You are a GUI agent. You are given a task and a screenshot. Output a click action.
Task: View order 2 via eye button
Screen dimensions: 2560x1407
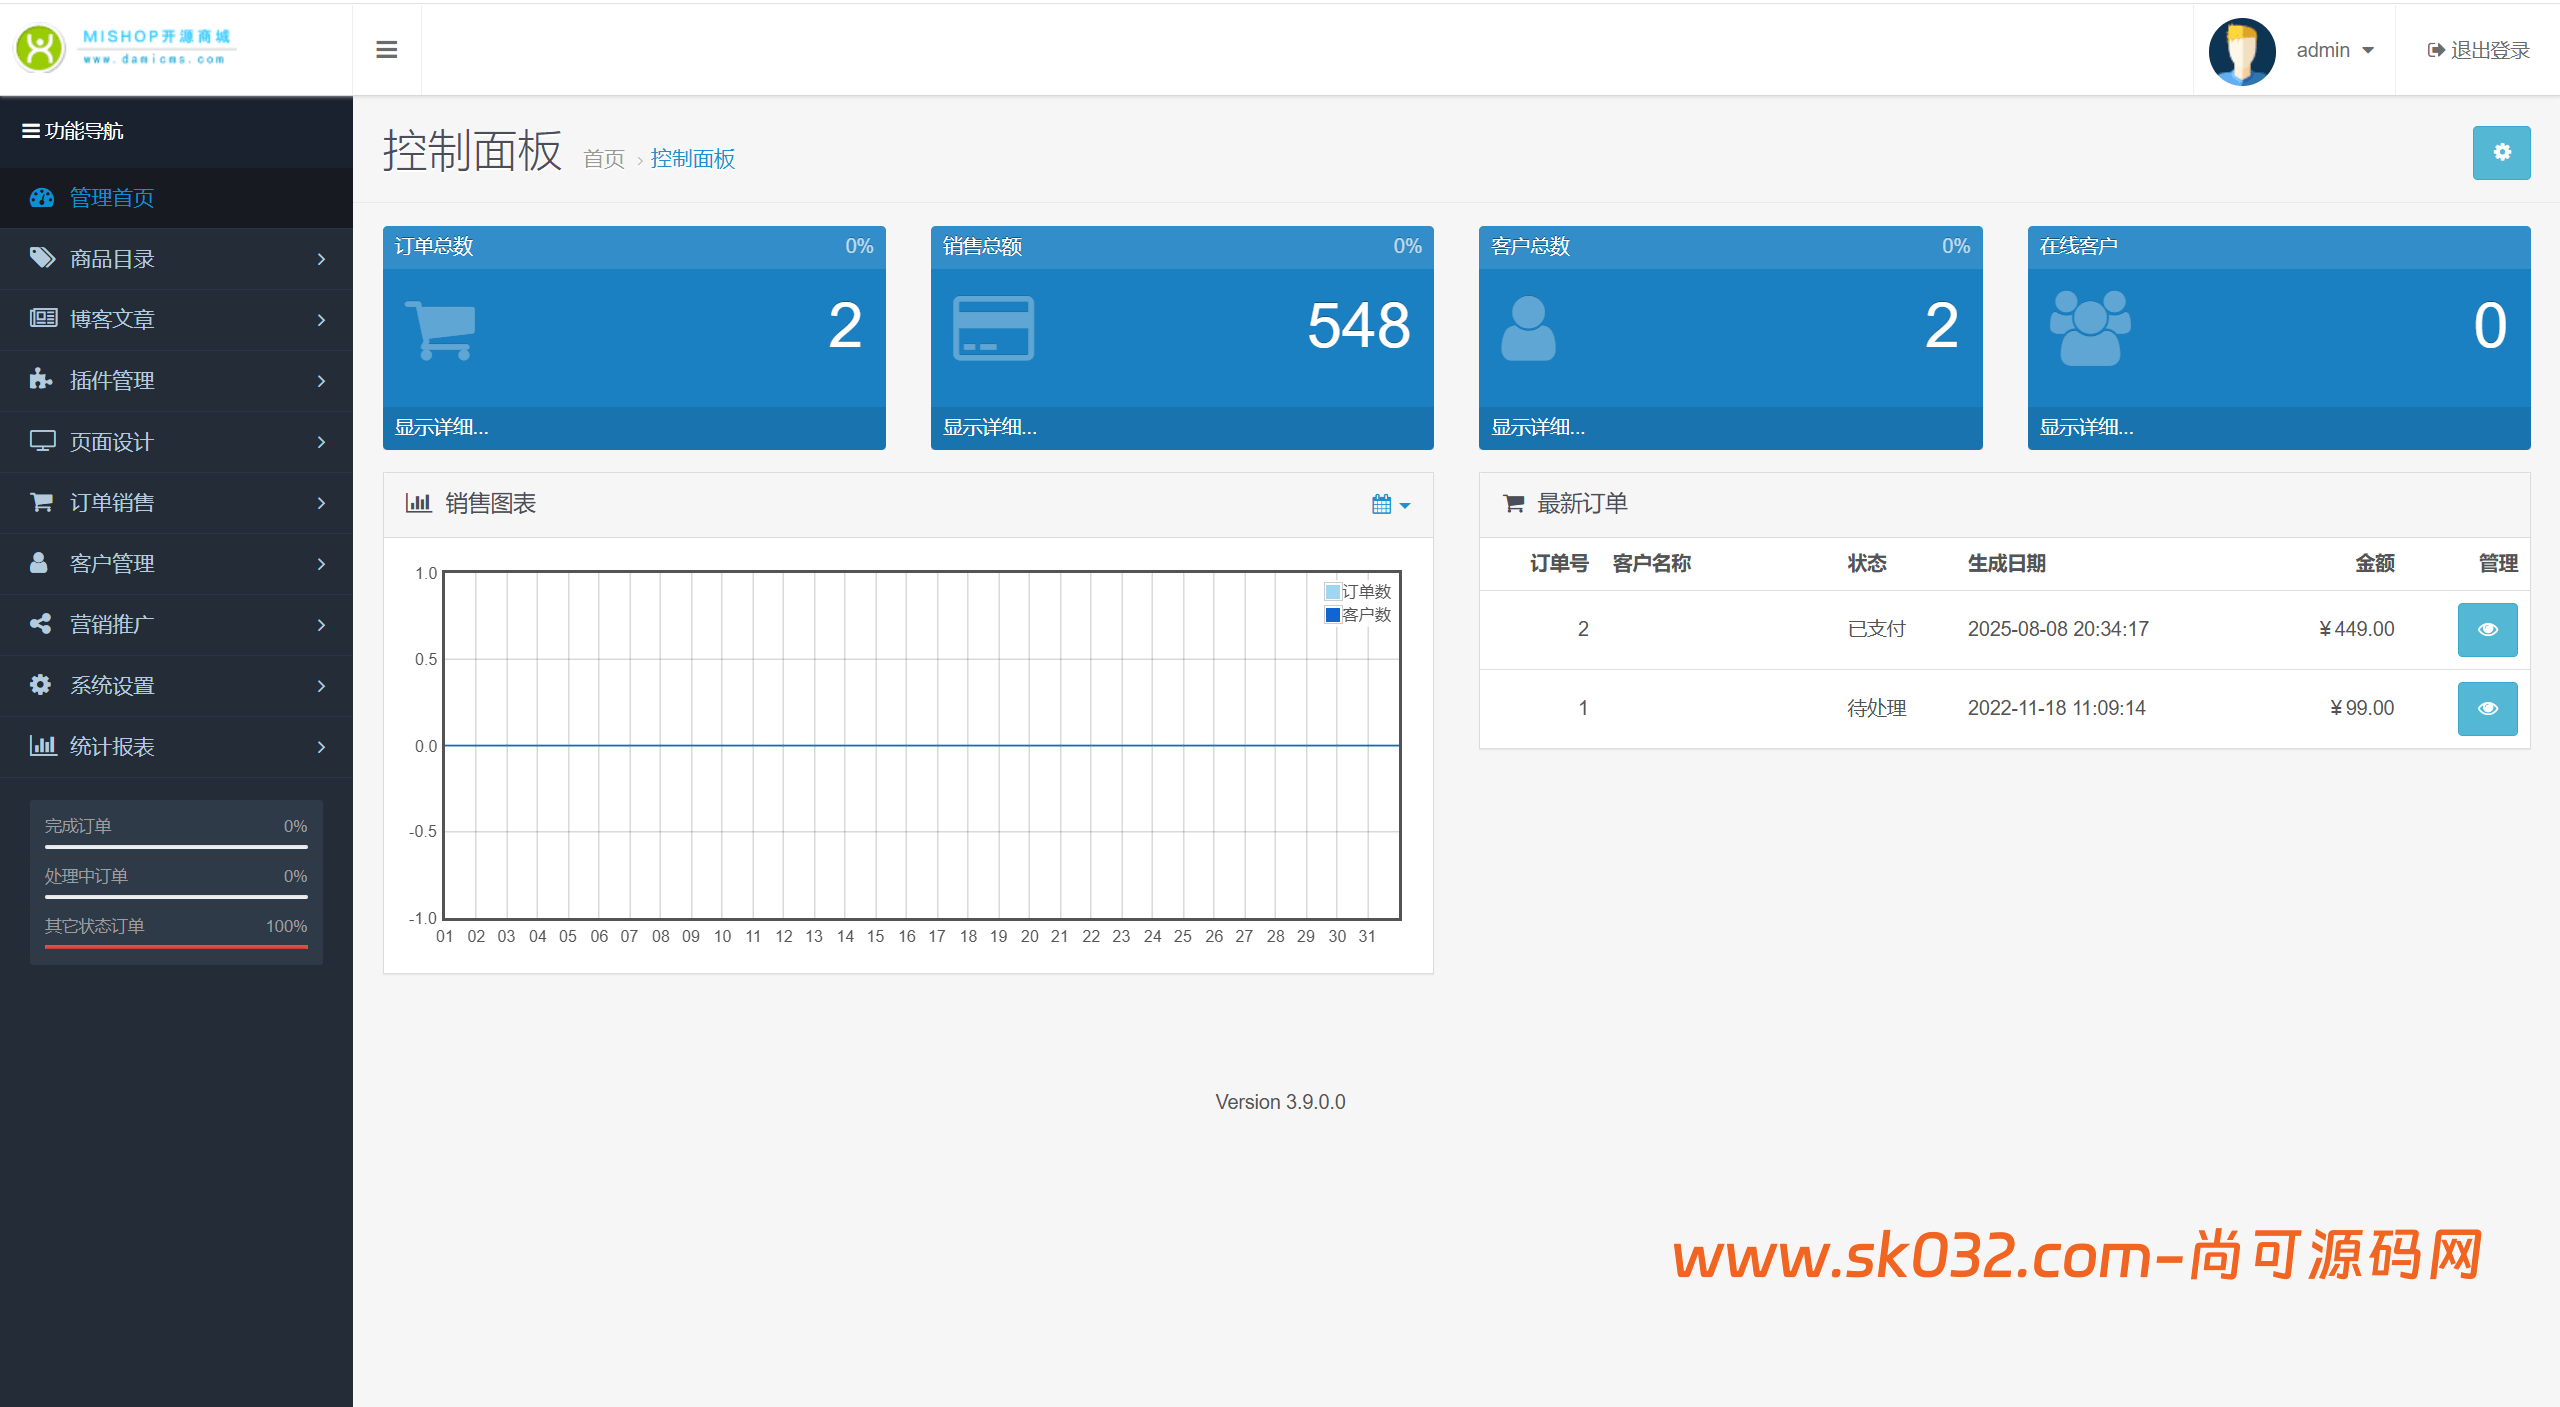(x=2487, y=629)
